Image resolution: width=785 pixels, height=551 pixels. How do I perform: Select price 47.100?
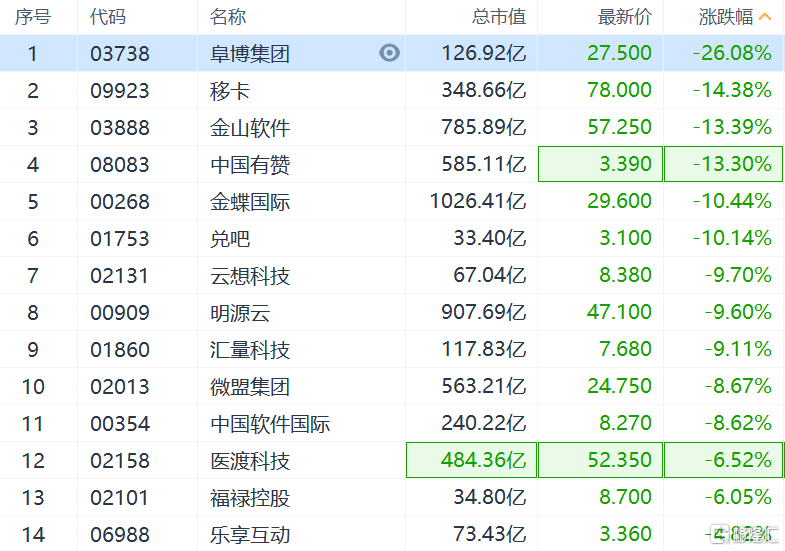click(619, 312)
